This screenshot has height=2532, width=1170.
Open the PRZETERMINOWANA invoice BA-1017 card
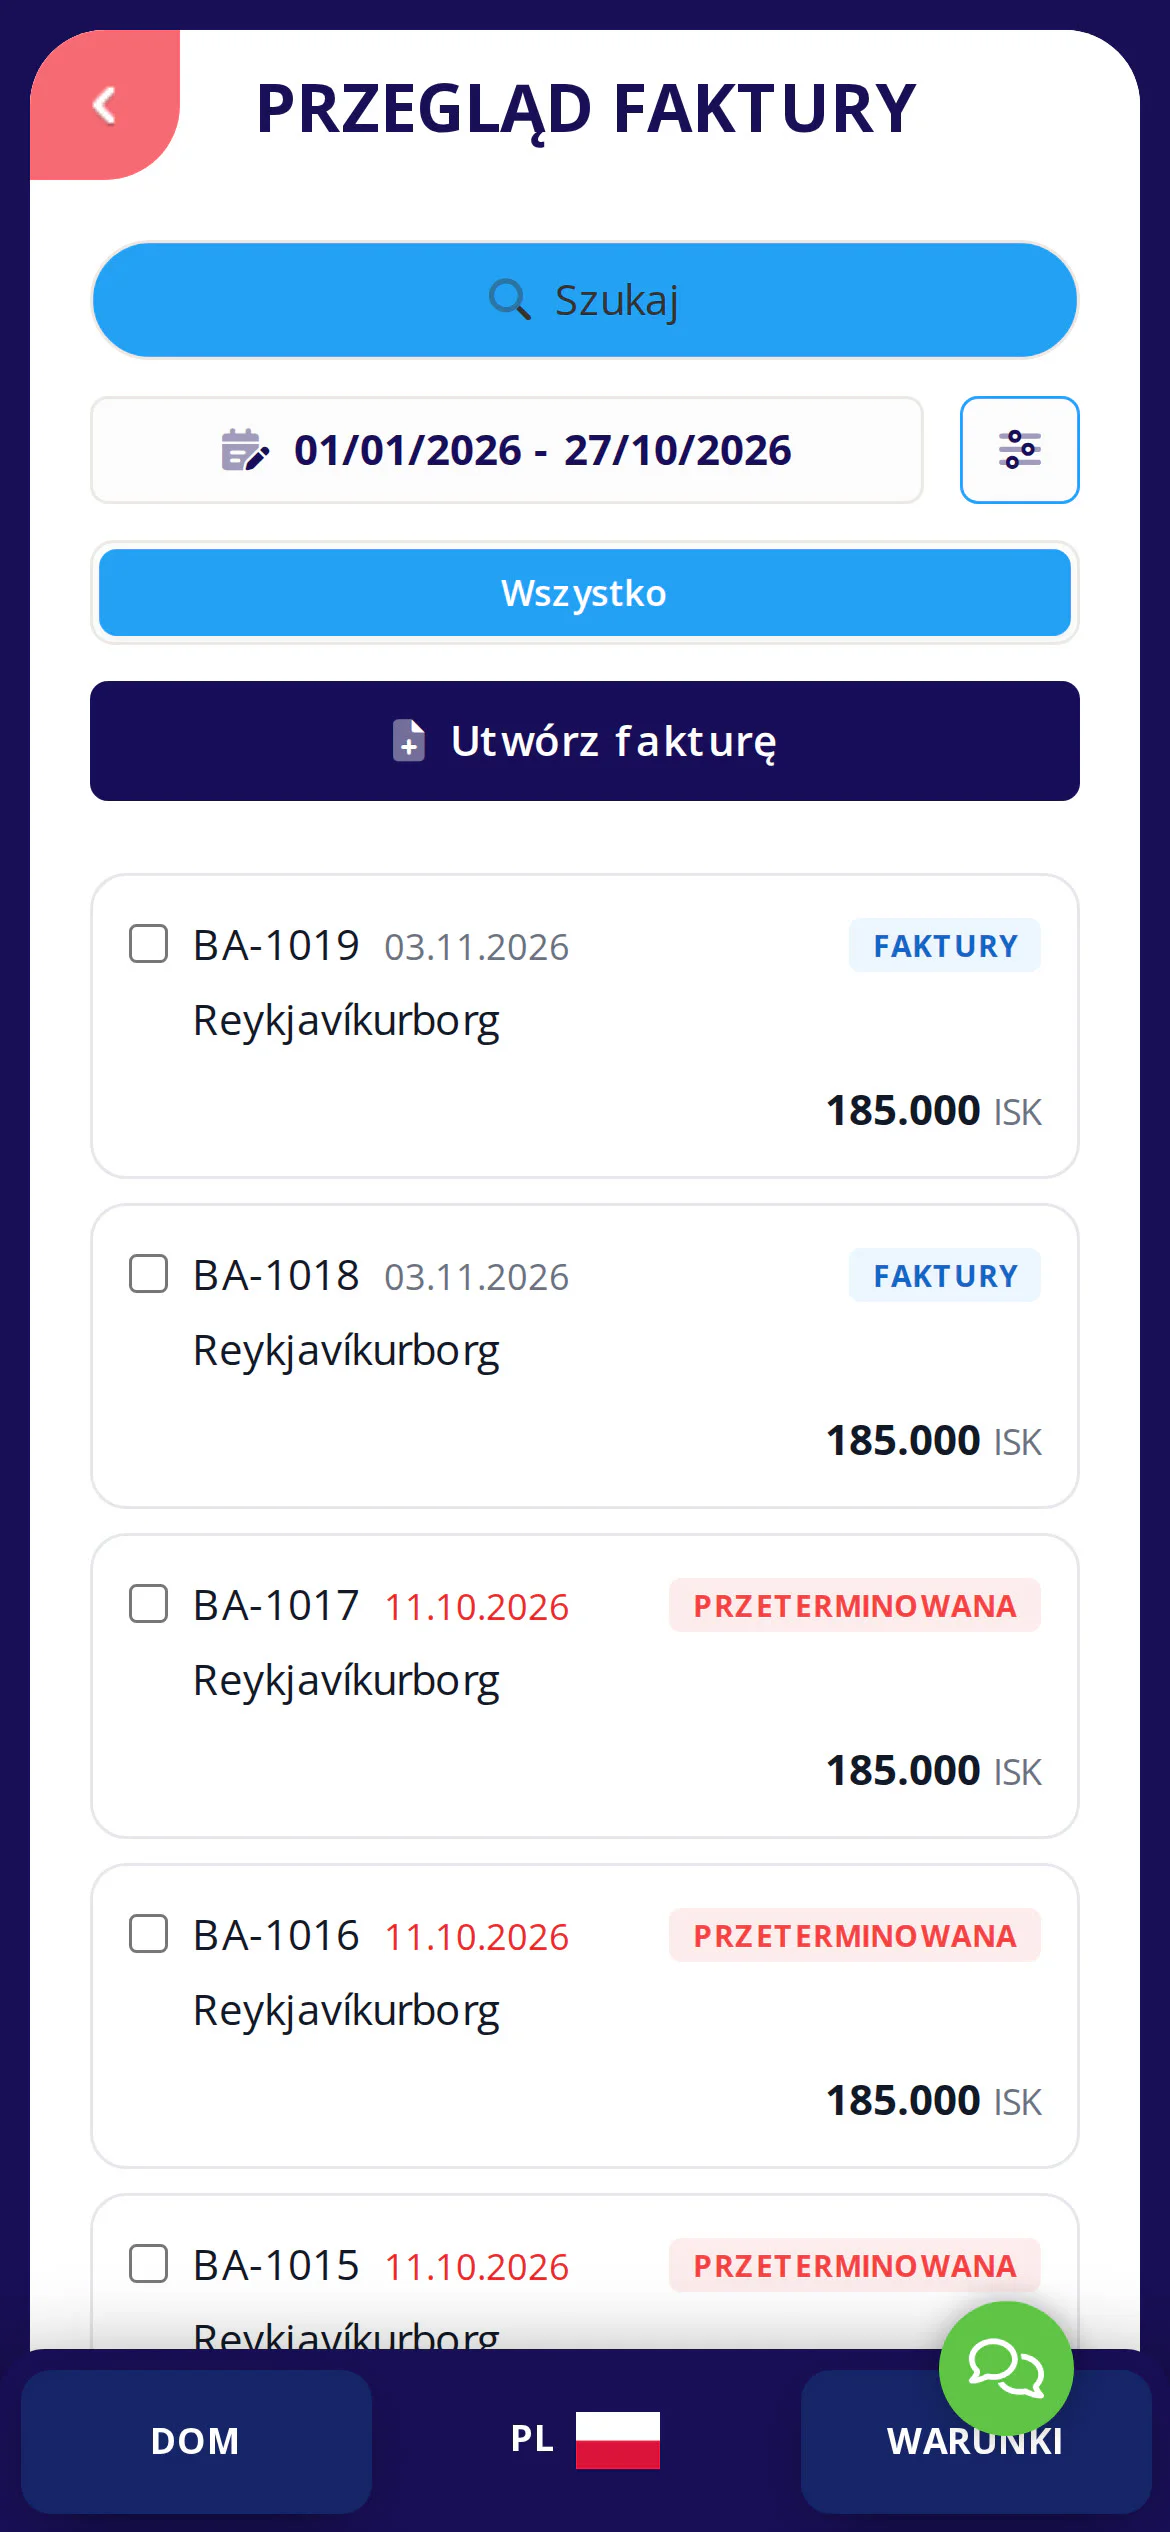pos(585,1686)
